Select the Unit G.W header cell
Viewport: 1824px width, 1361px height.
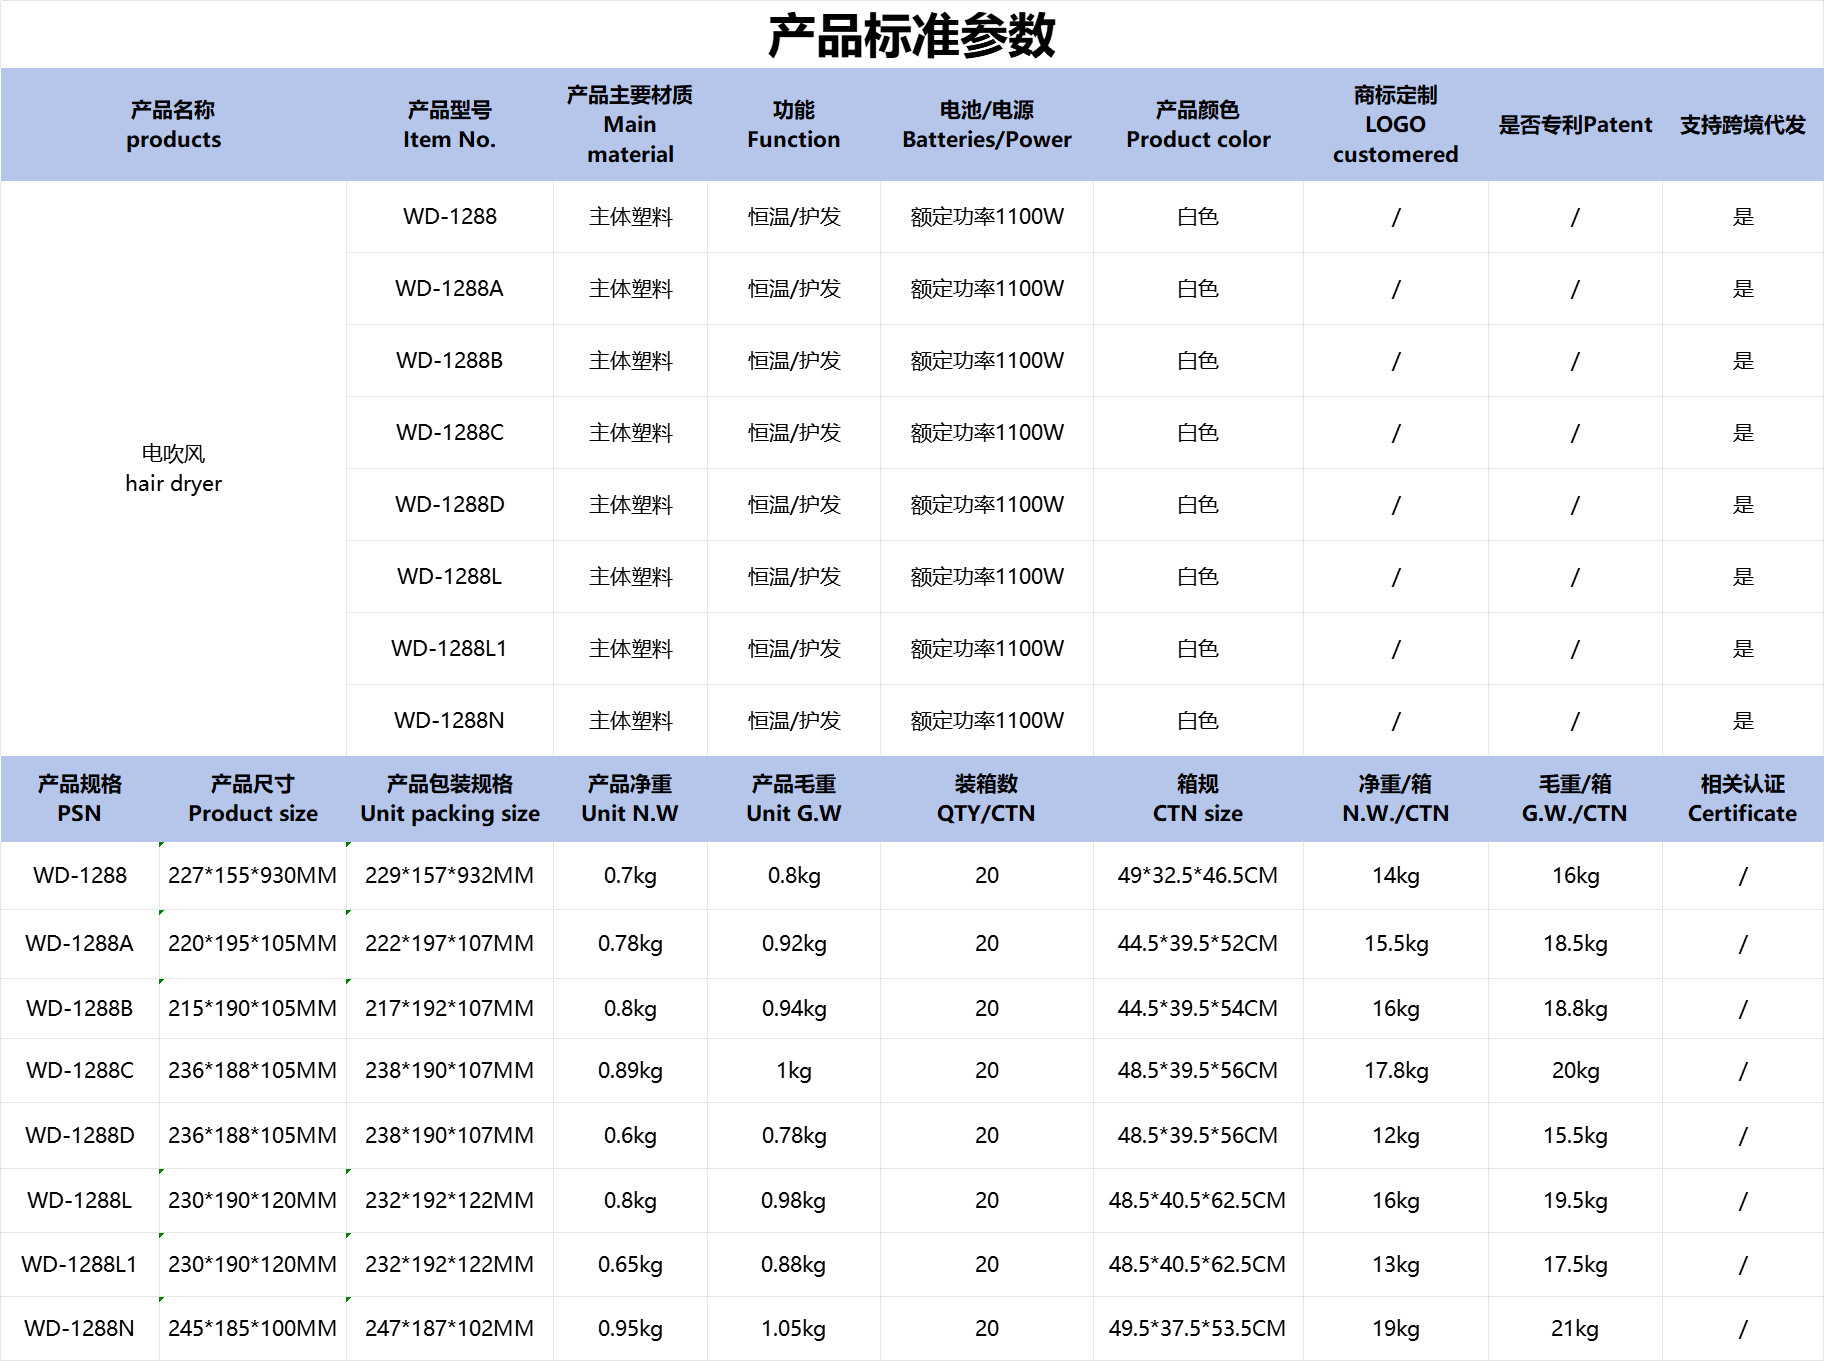(x=794, y=799)
